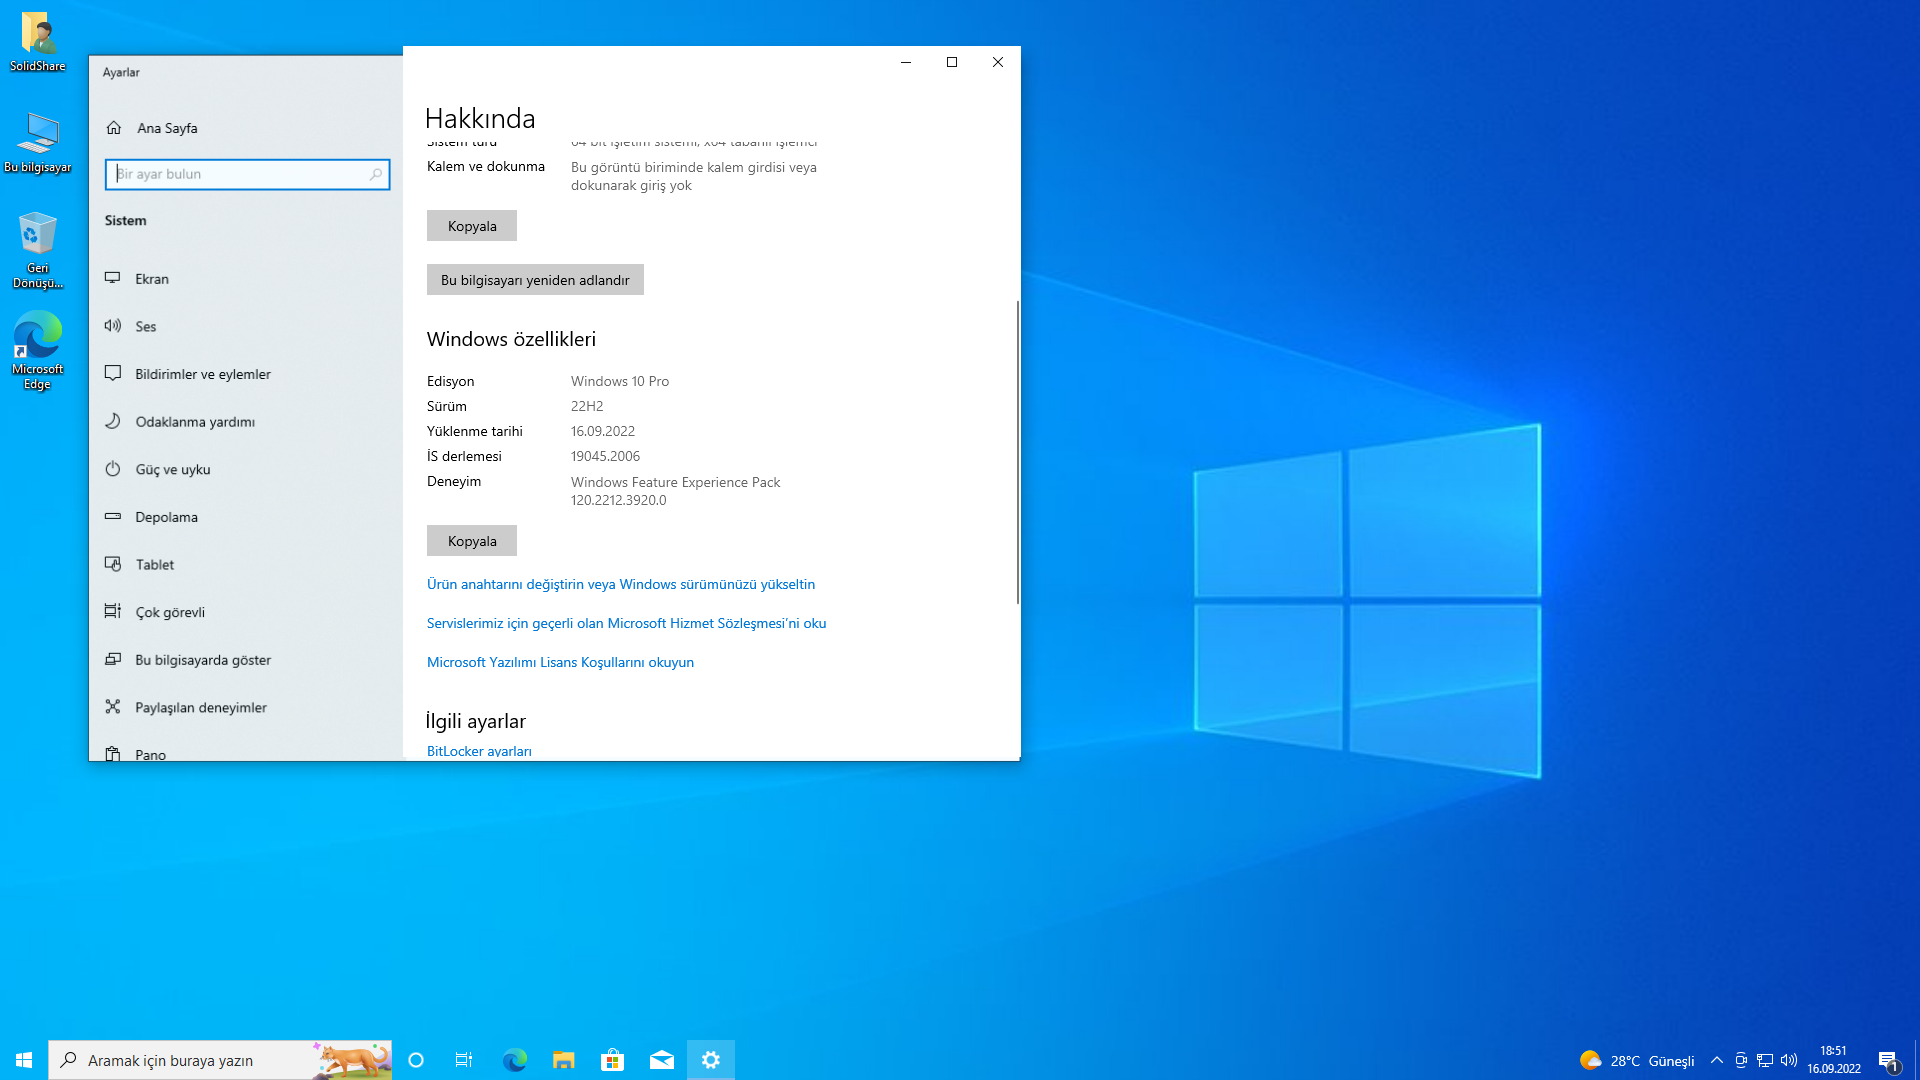Open notification center icon

point(1888,1060)
